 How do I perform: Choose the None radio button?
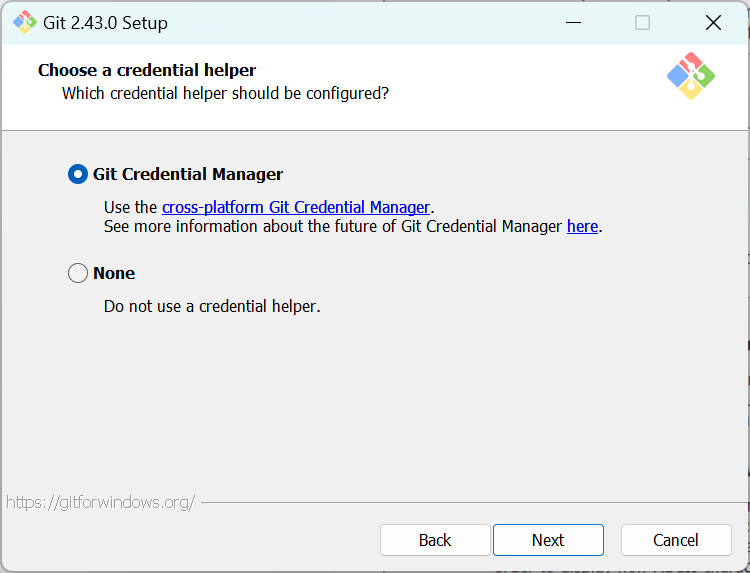(78, 273)
